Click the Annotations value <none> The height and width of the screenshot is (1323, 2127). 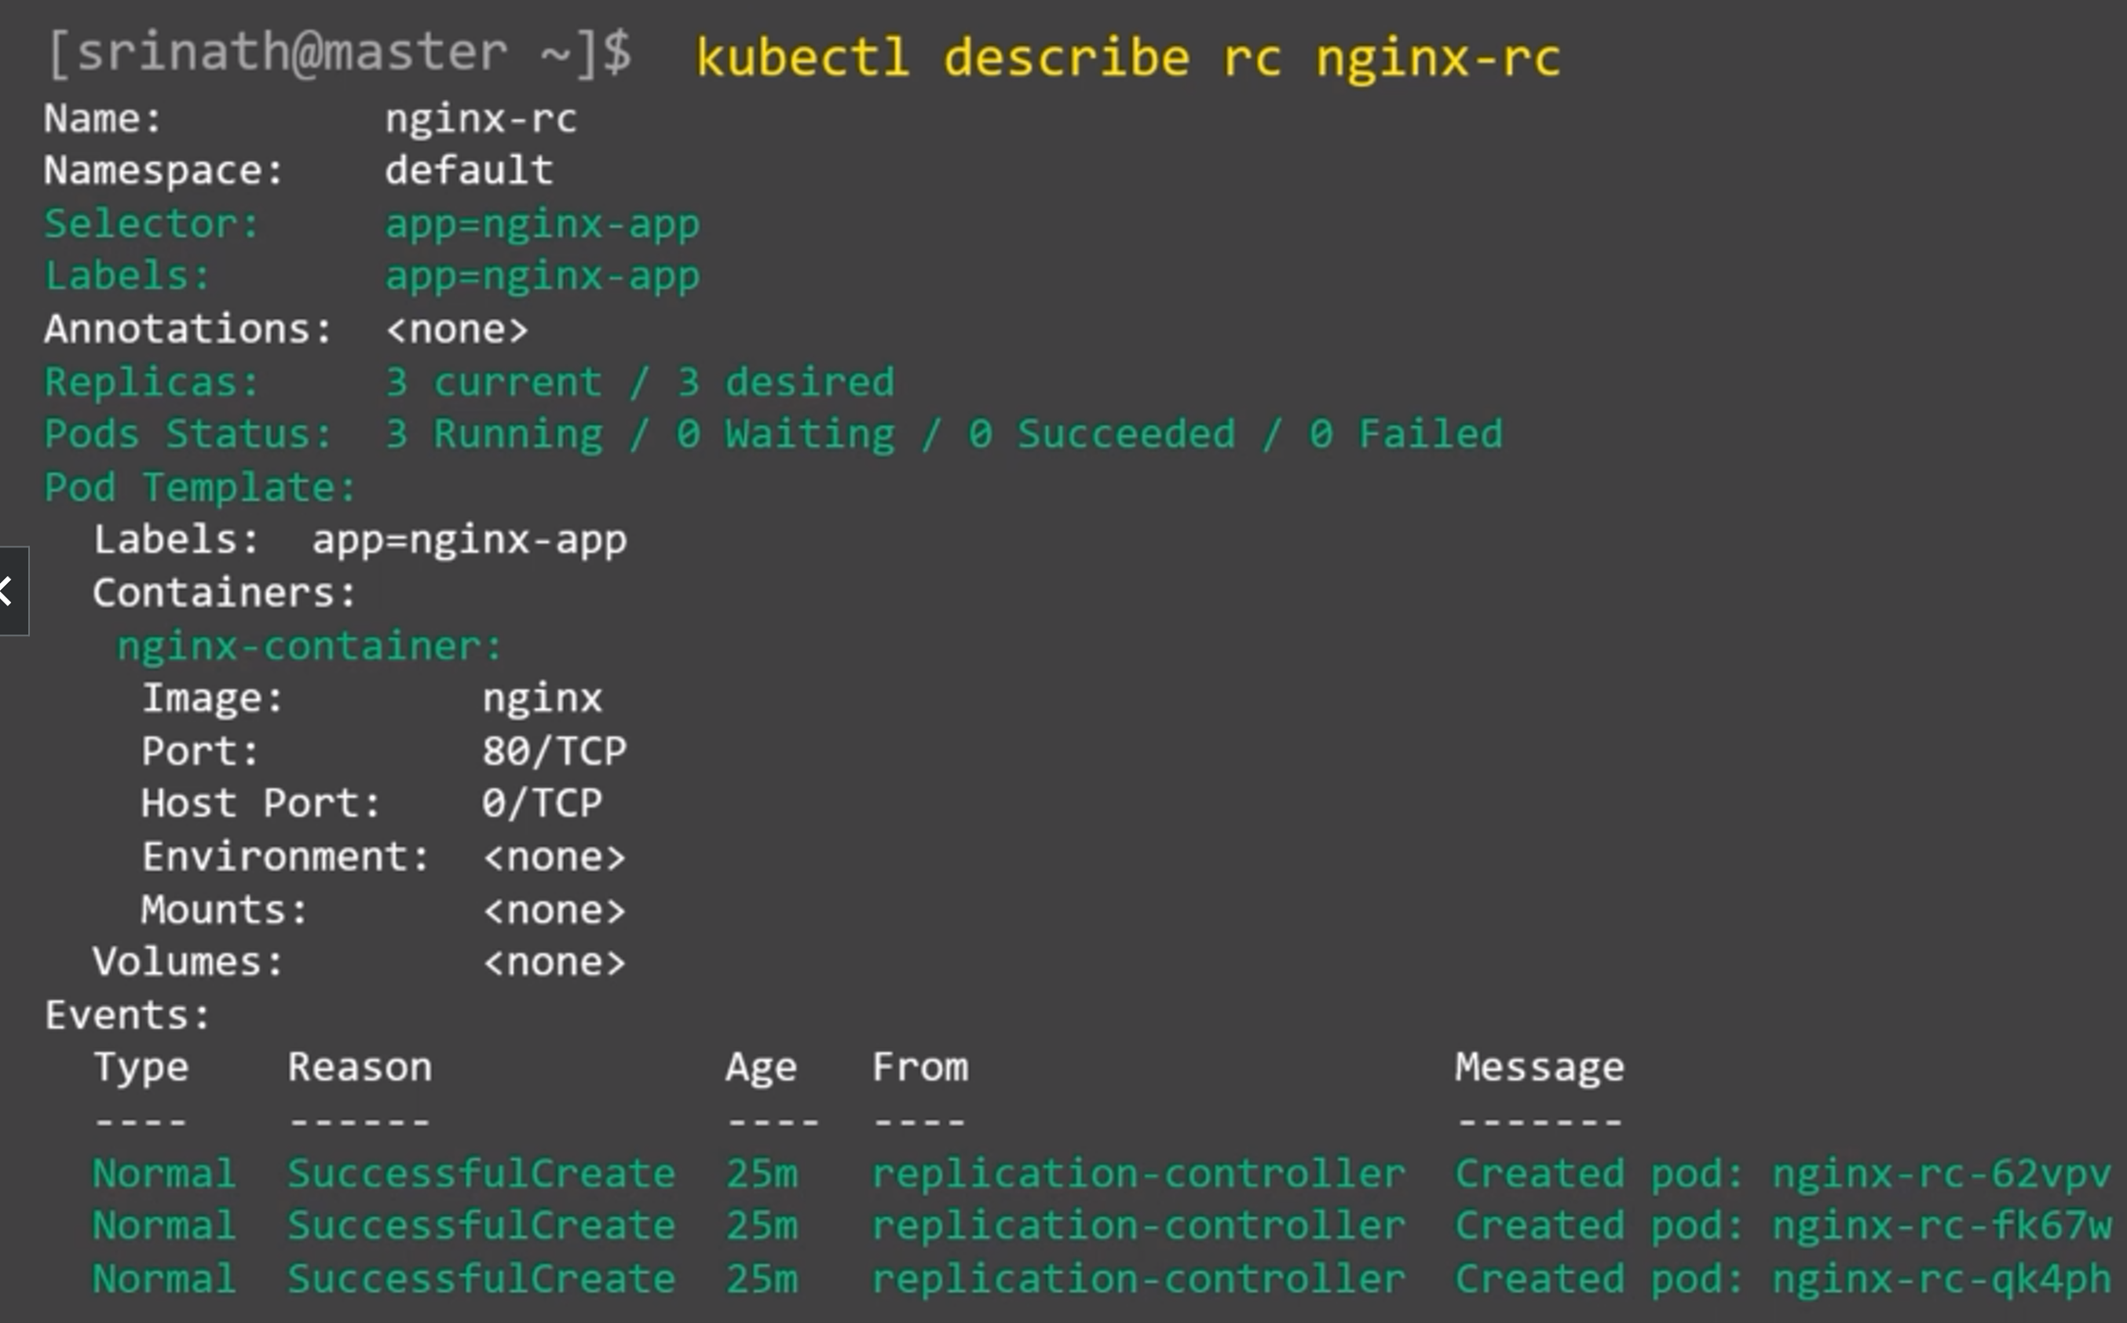456,329
